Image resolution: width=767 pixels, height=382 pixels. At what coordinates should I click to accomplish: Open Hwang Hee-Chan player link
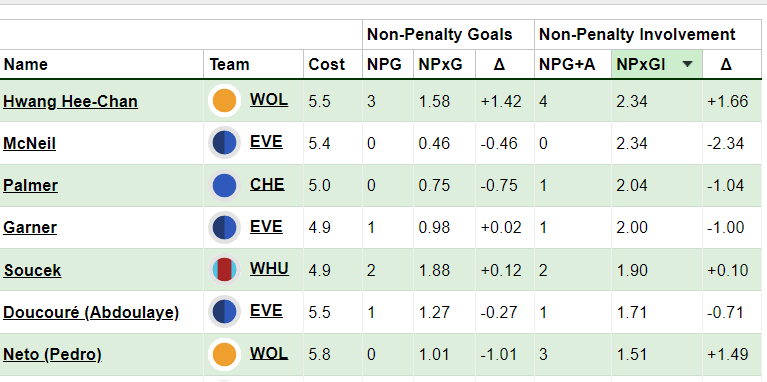tap(70, 101)
